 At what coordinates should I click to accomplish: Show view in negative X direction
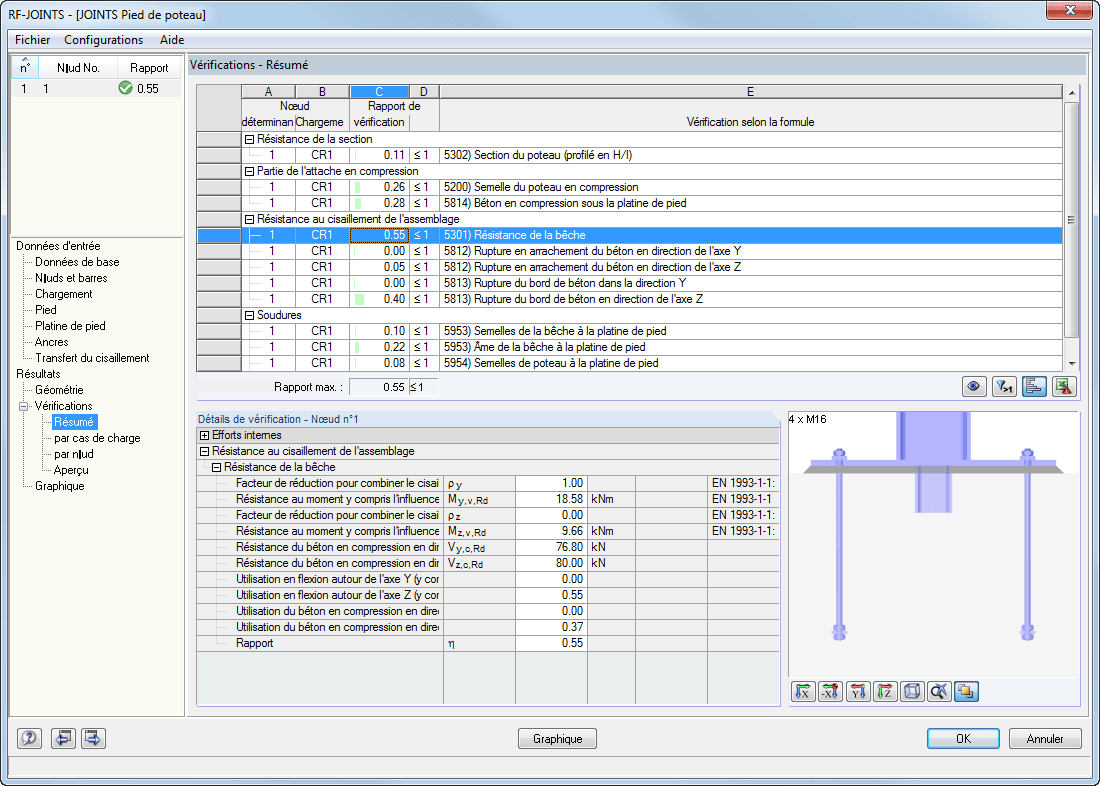[x=831, y=692]
